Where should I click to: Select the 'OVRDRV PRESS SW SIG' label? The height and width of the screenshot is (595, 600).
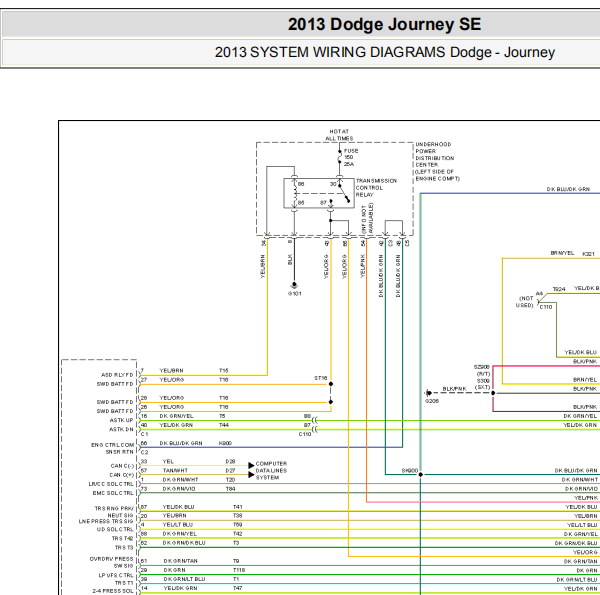click(x=111, y=562)
